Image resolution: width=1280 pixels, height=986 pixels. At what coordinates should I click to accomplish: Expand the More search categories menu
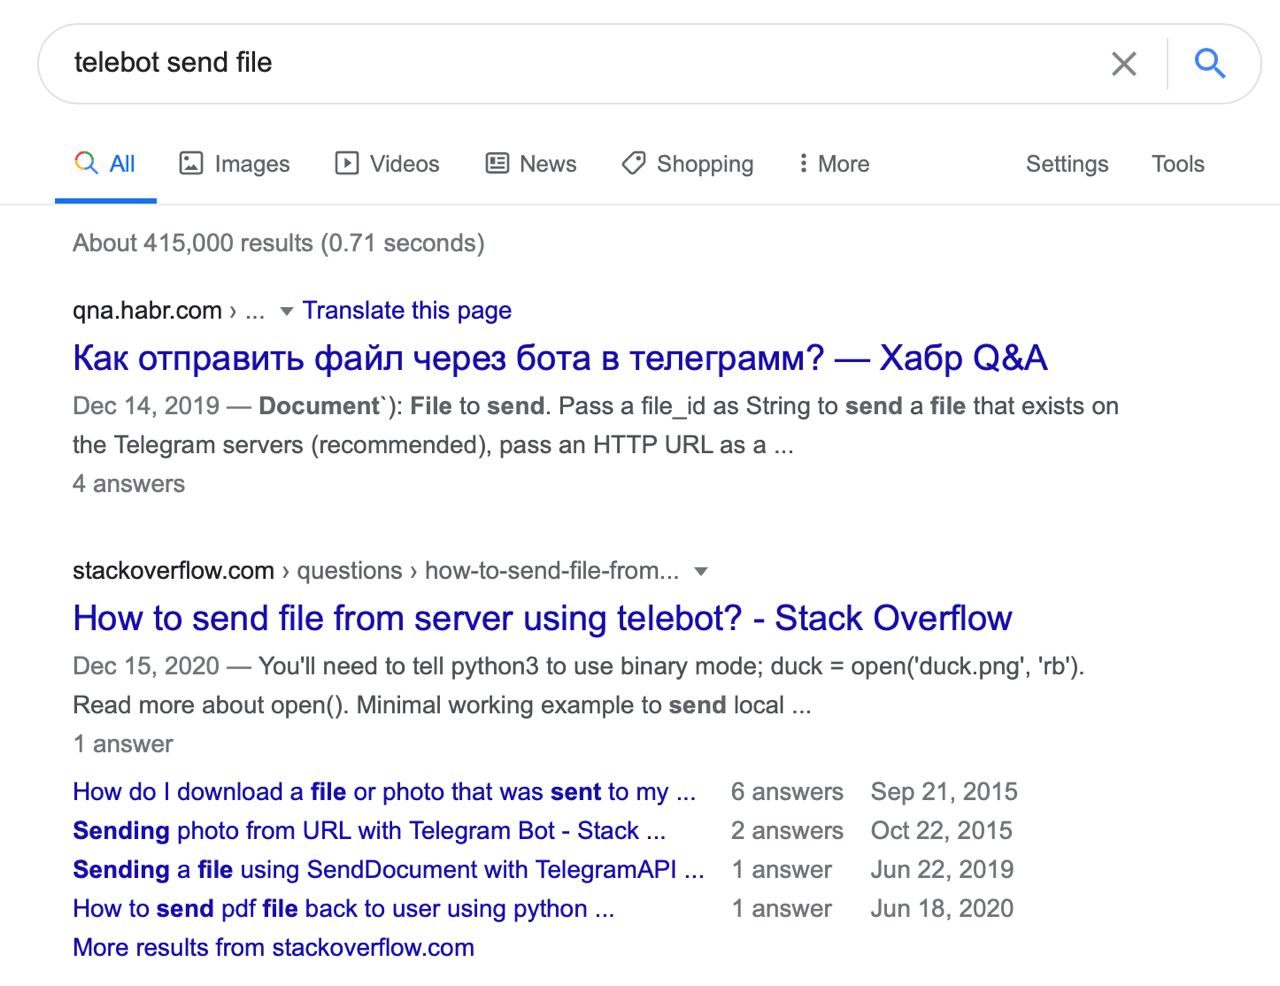click(834, 164)
